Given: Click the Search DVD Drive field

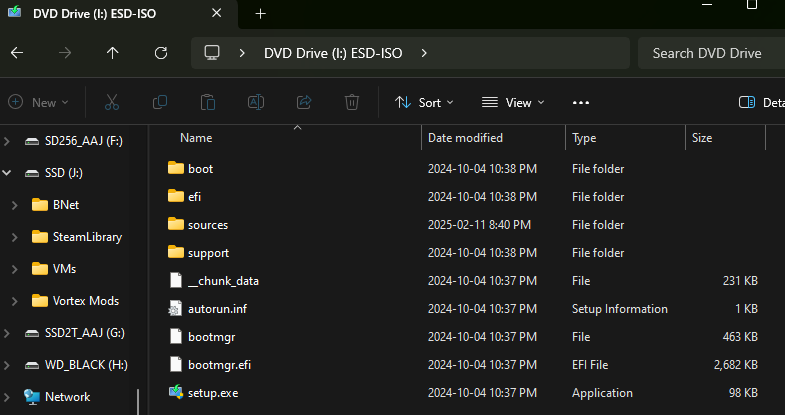Looking at the screenshot, I should point(710,53).
